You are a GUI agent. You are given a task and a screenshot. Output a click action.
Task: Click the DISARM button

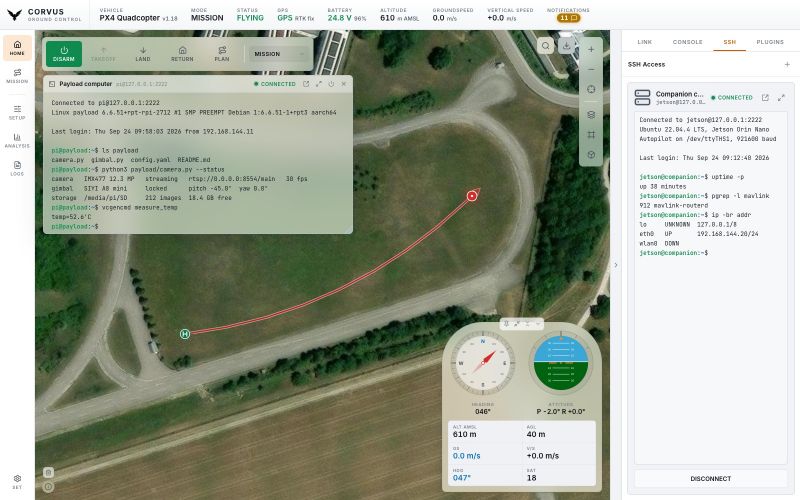[x=64, y=54]
